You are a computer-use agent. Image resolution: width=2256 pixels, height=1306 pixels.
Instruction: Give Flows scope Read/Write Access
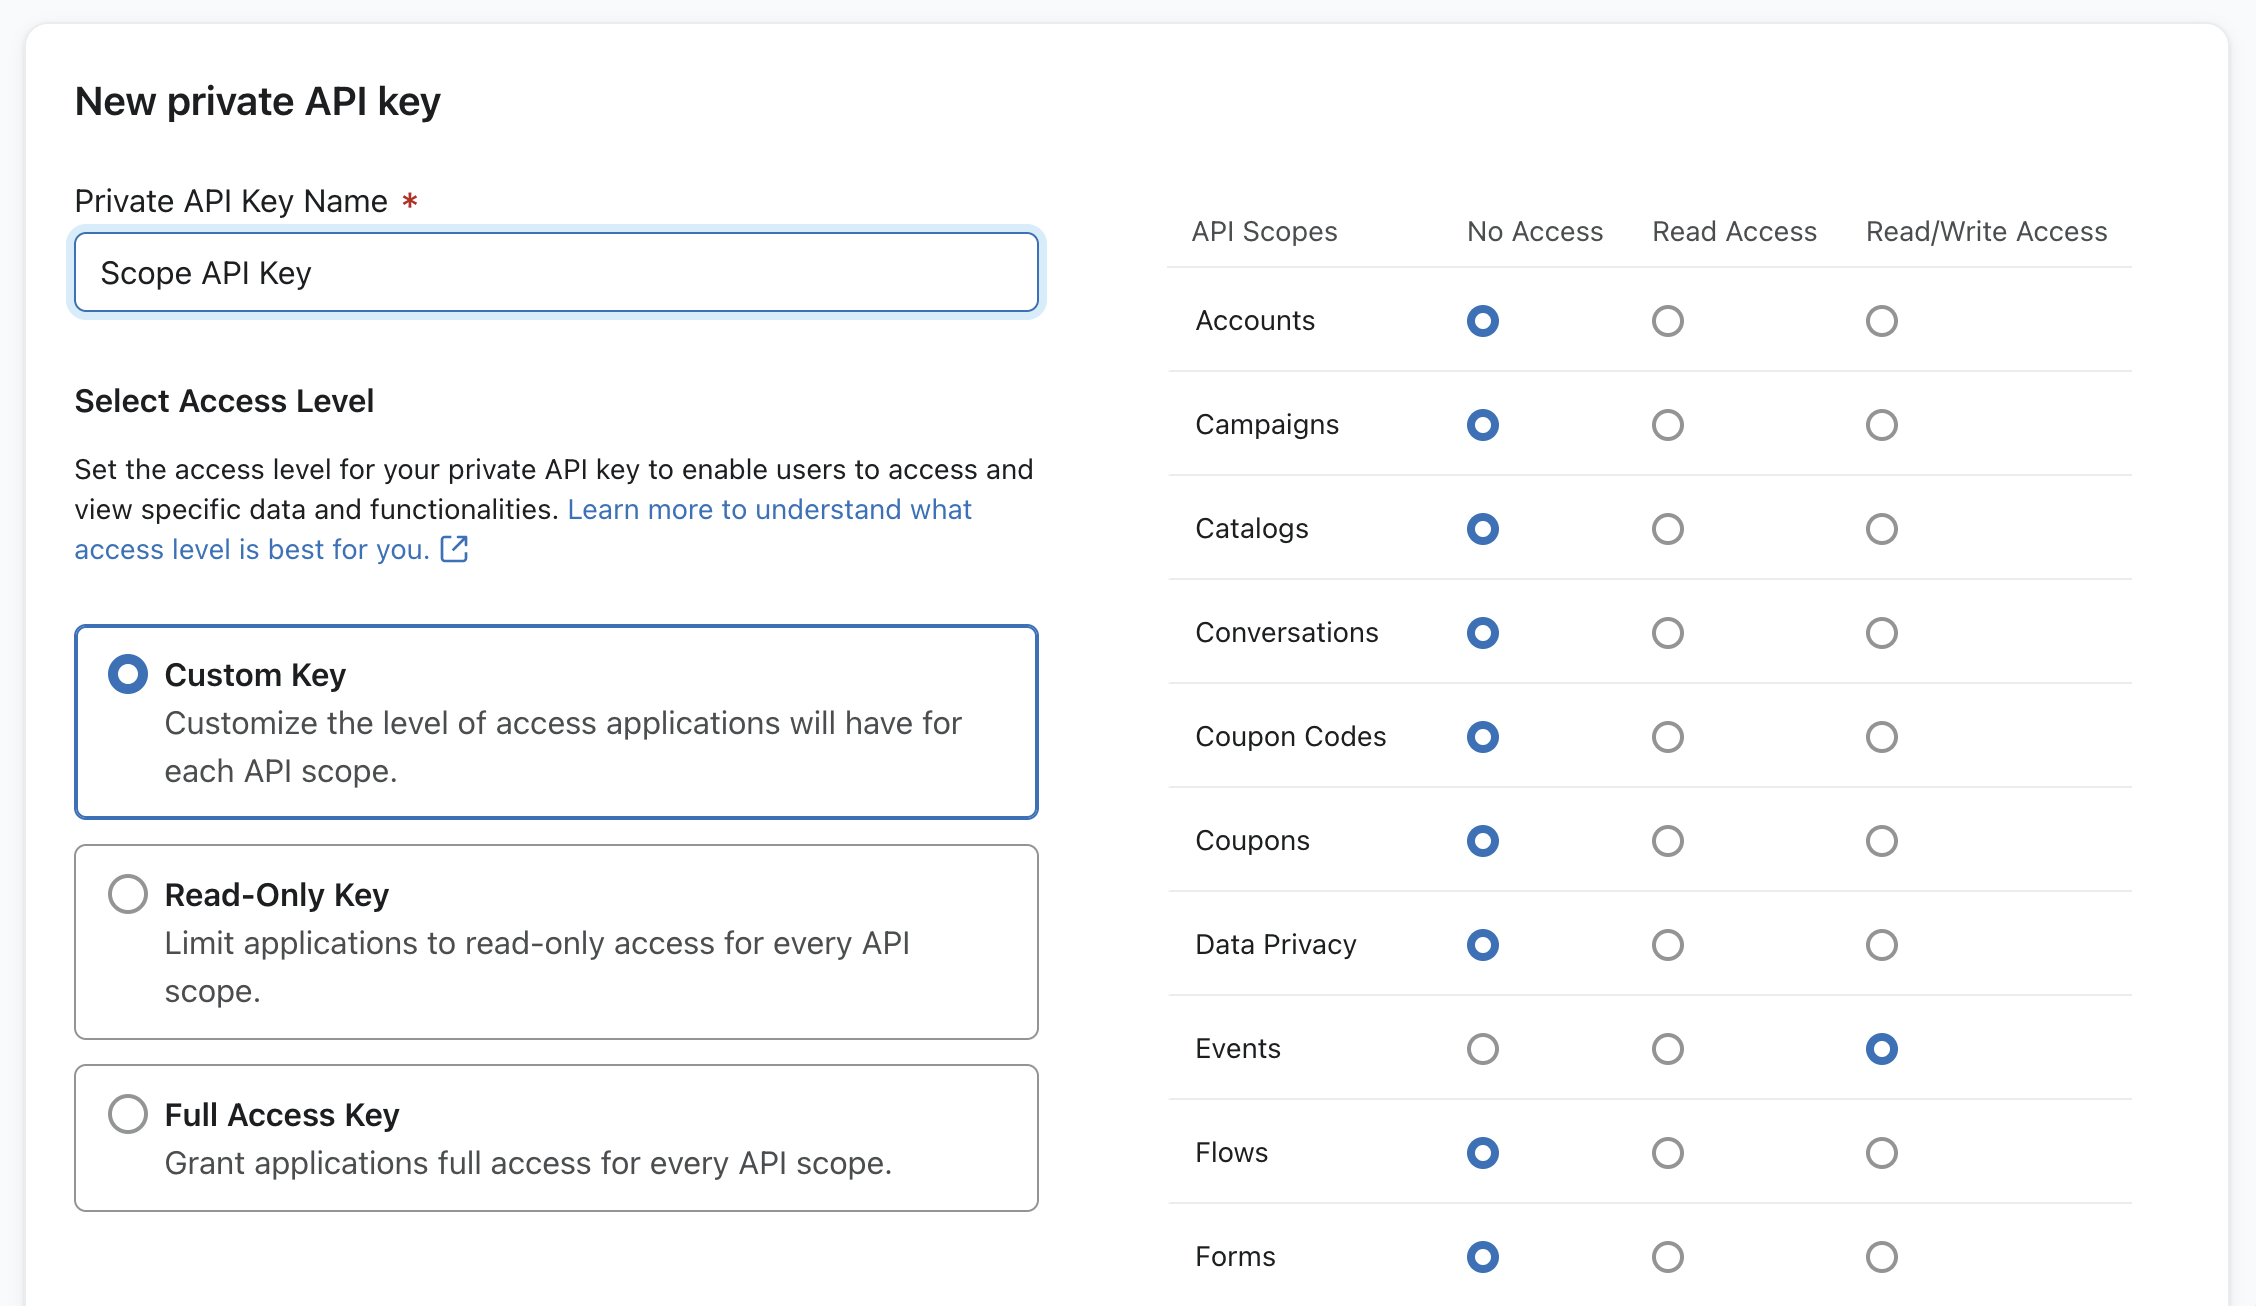[x=1881, y=1153]
